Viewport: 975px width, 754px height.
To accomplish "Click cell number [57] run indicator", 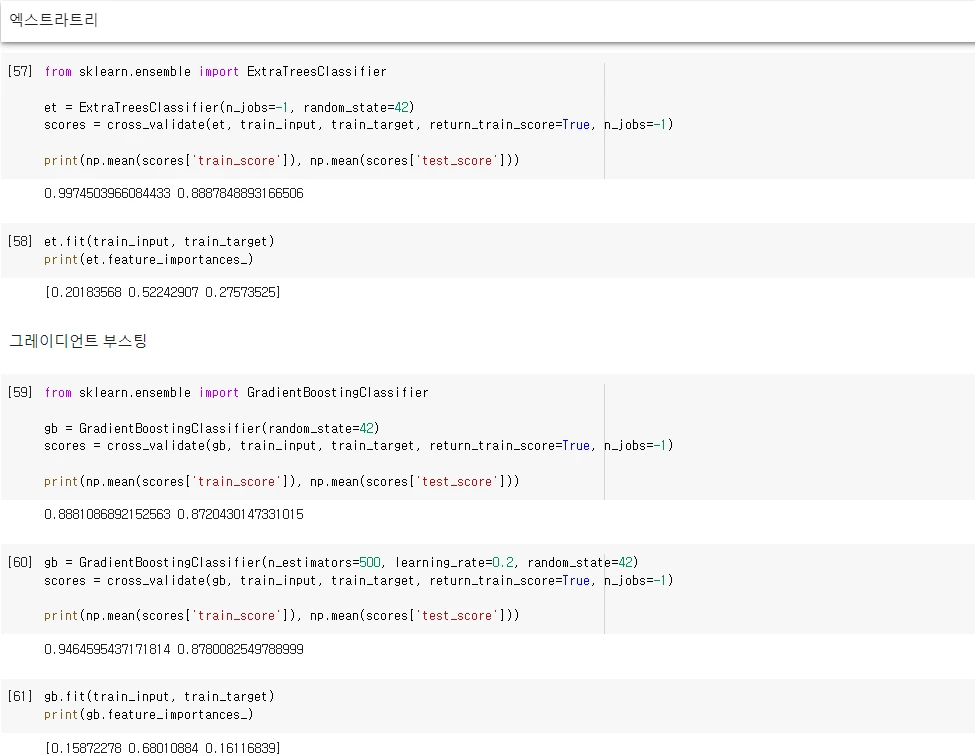I will pyautogui.click(x=20, y=71).
